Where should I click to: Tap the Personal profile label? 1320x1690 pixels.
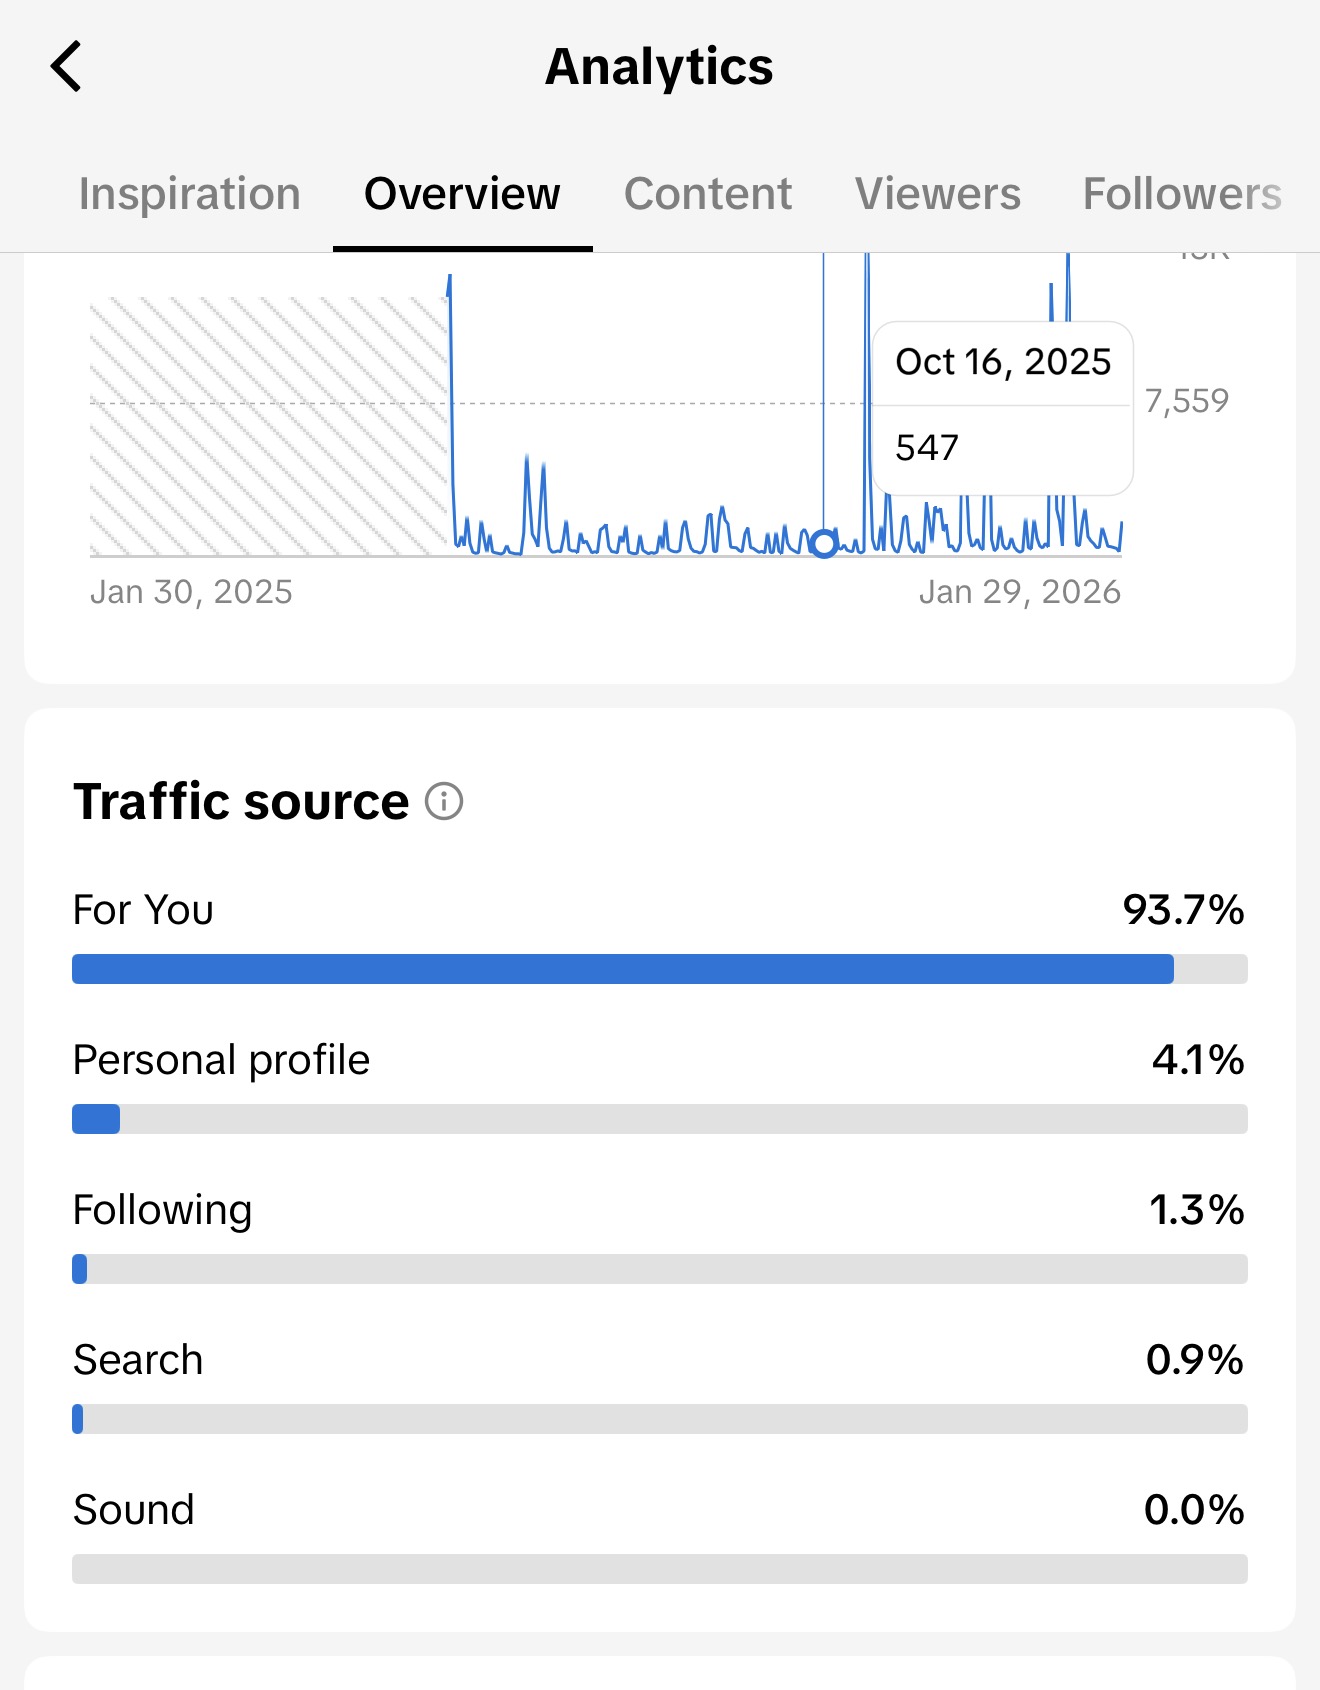(221, 1060)
